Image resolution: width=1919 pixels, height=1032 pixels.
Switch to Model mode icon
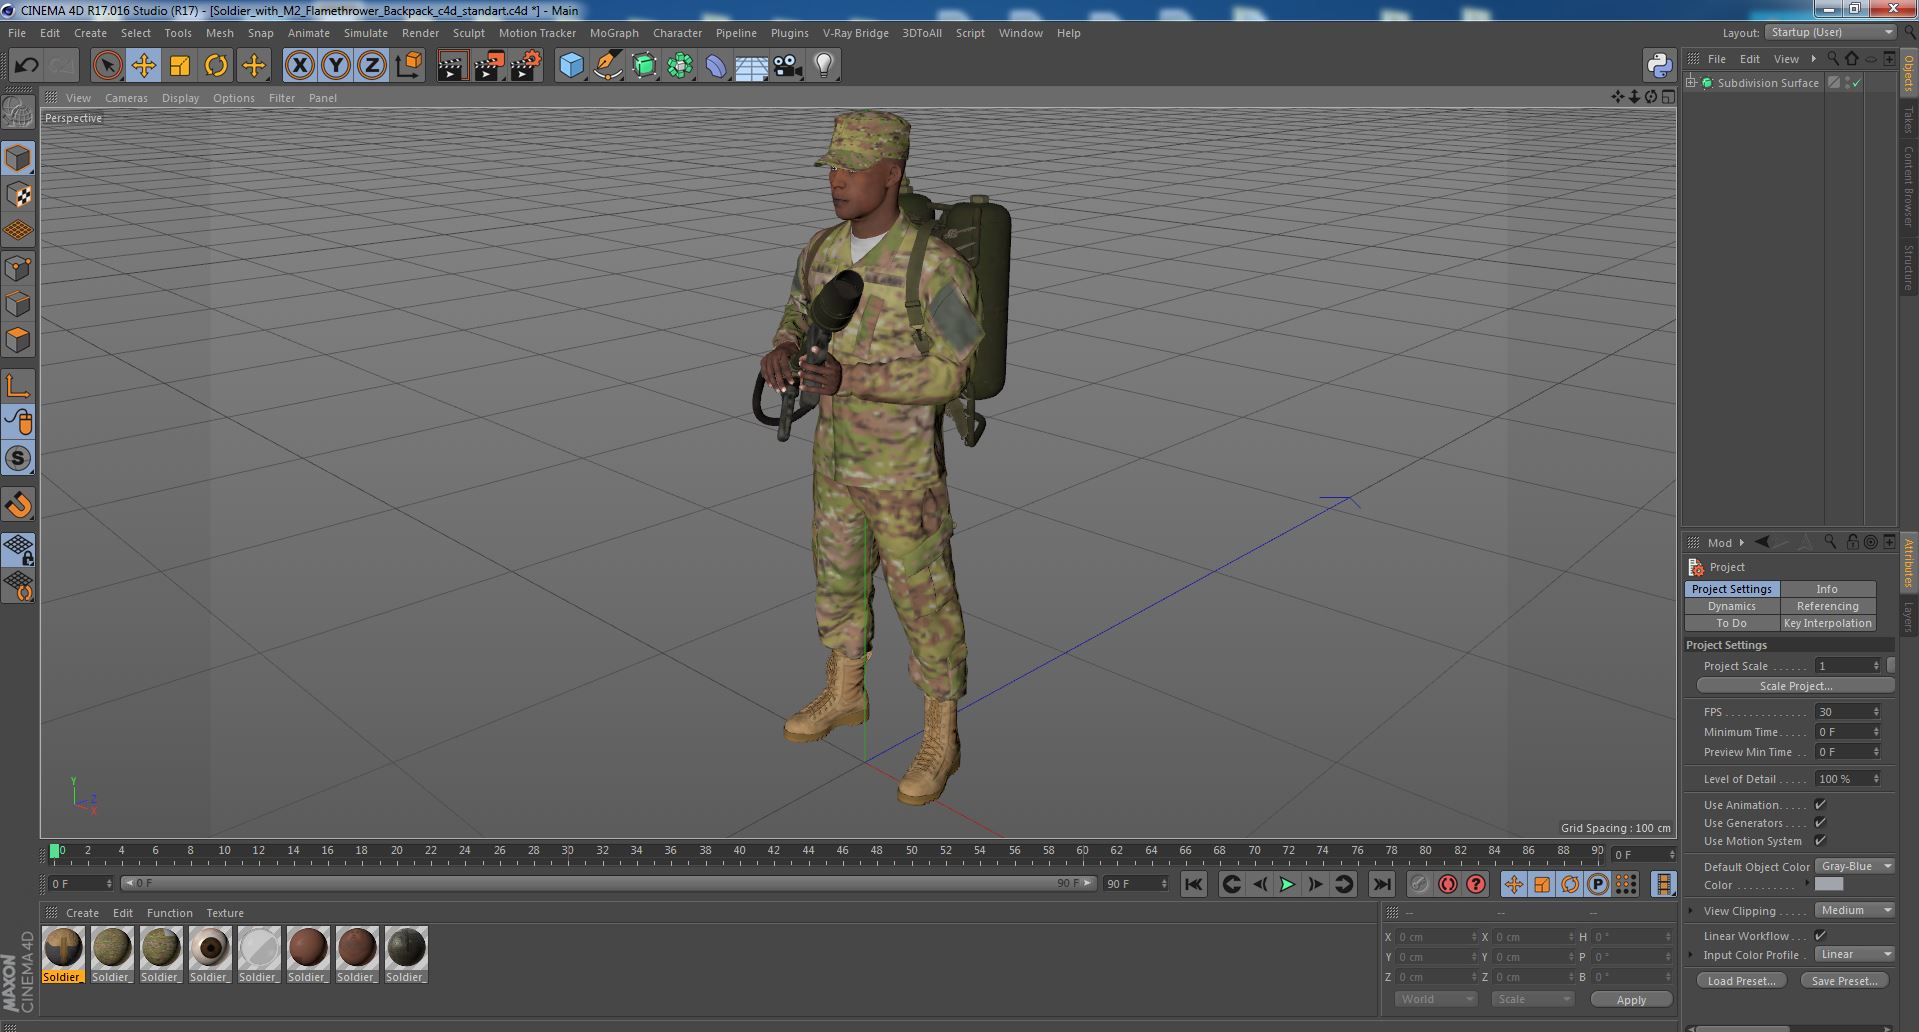click(x=18, y=158)
